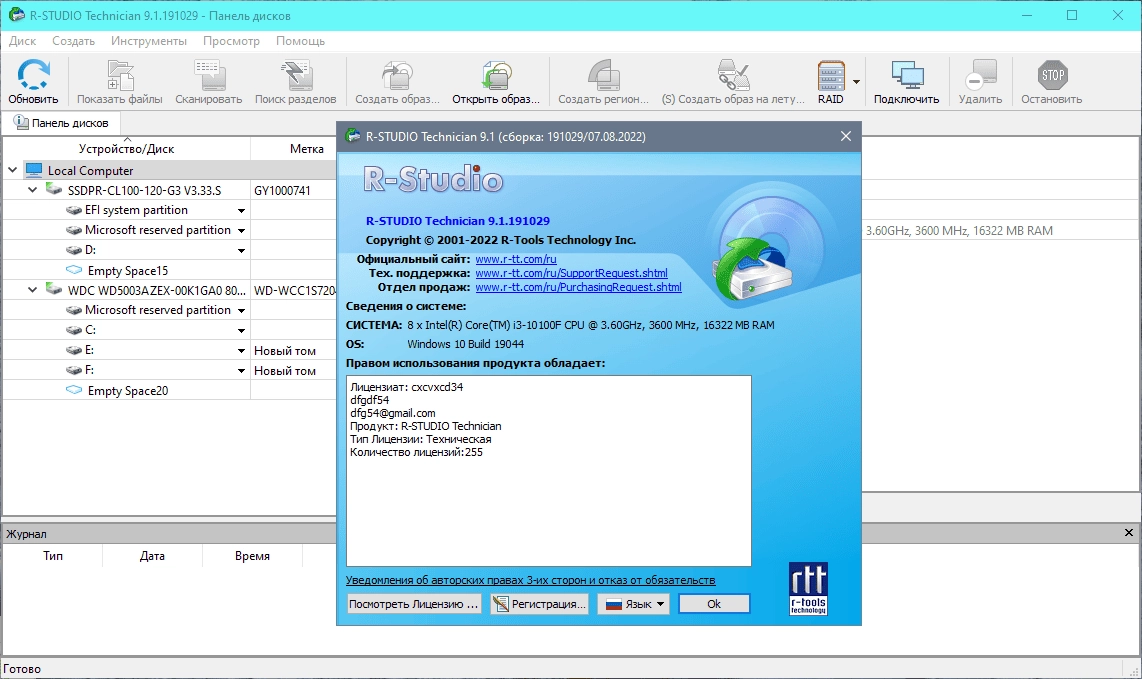This screenshot has height=679, width=1142.
Task: Open dropdown arrow for E: partition
Action: coord(241,351)
